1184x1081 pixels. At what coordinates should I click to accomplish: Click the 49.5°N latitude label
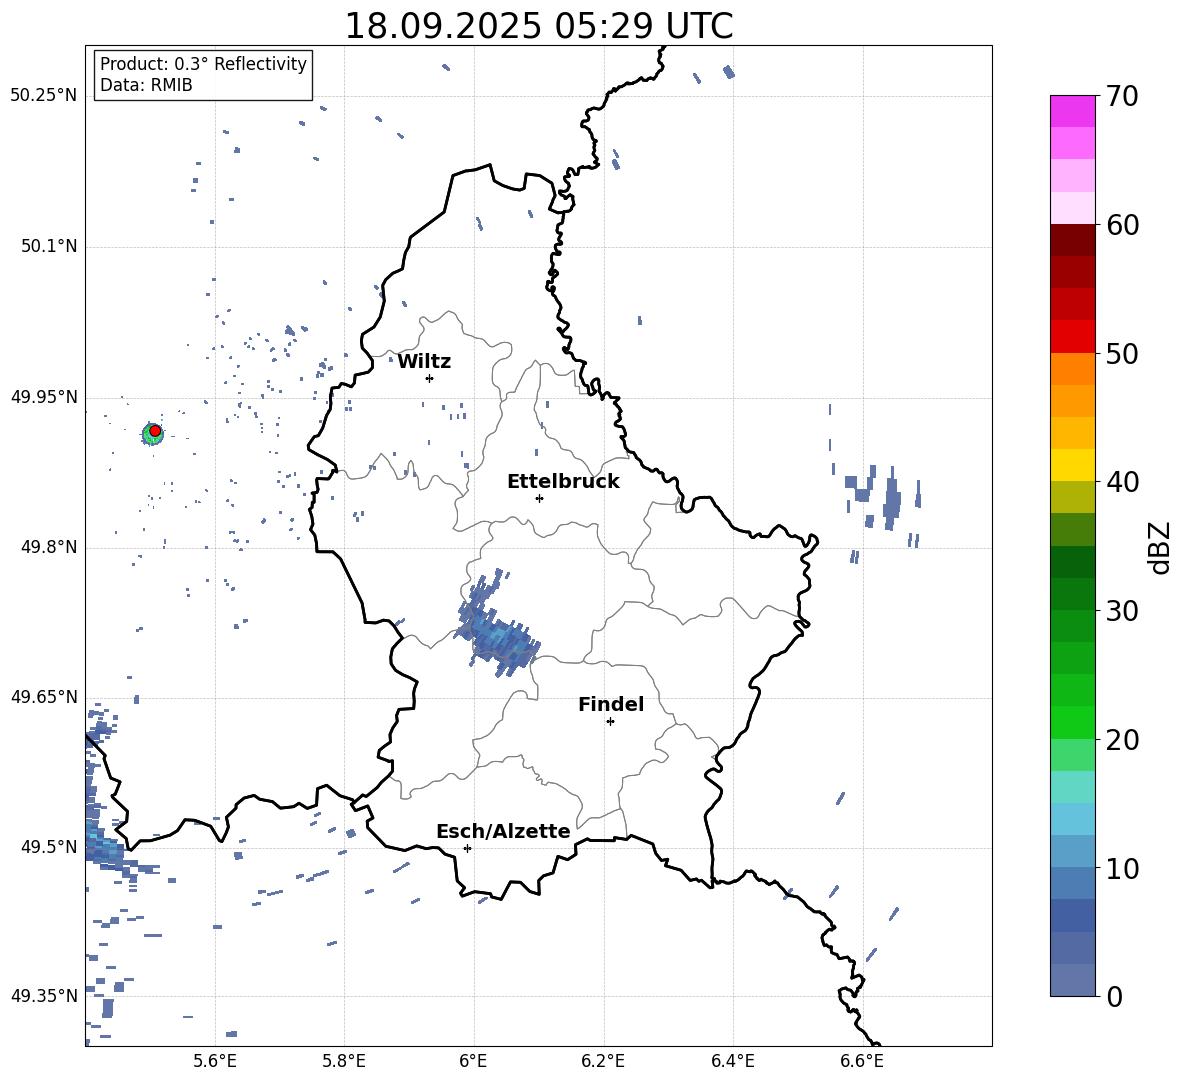(49, 847)
